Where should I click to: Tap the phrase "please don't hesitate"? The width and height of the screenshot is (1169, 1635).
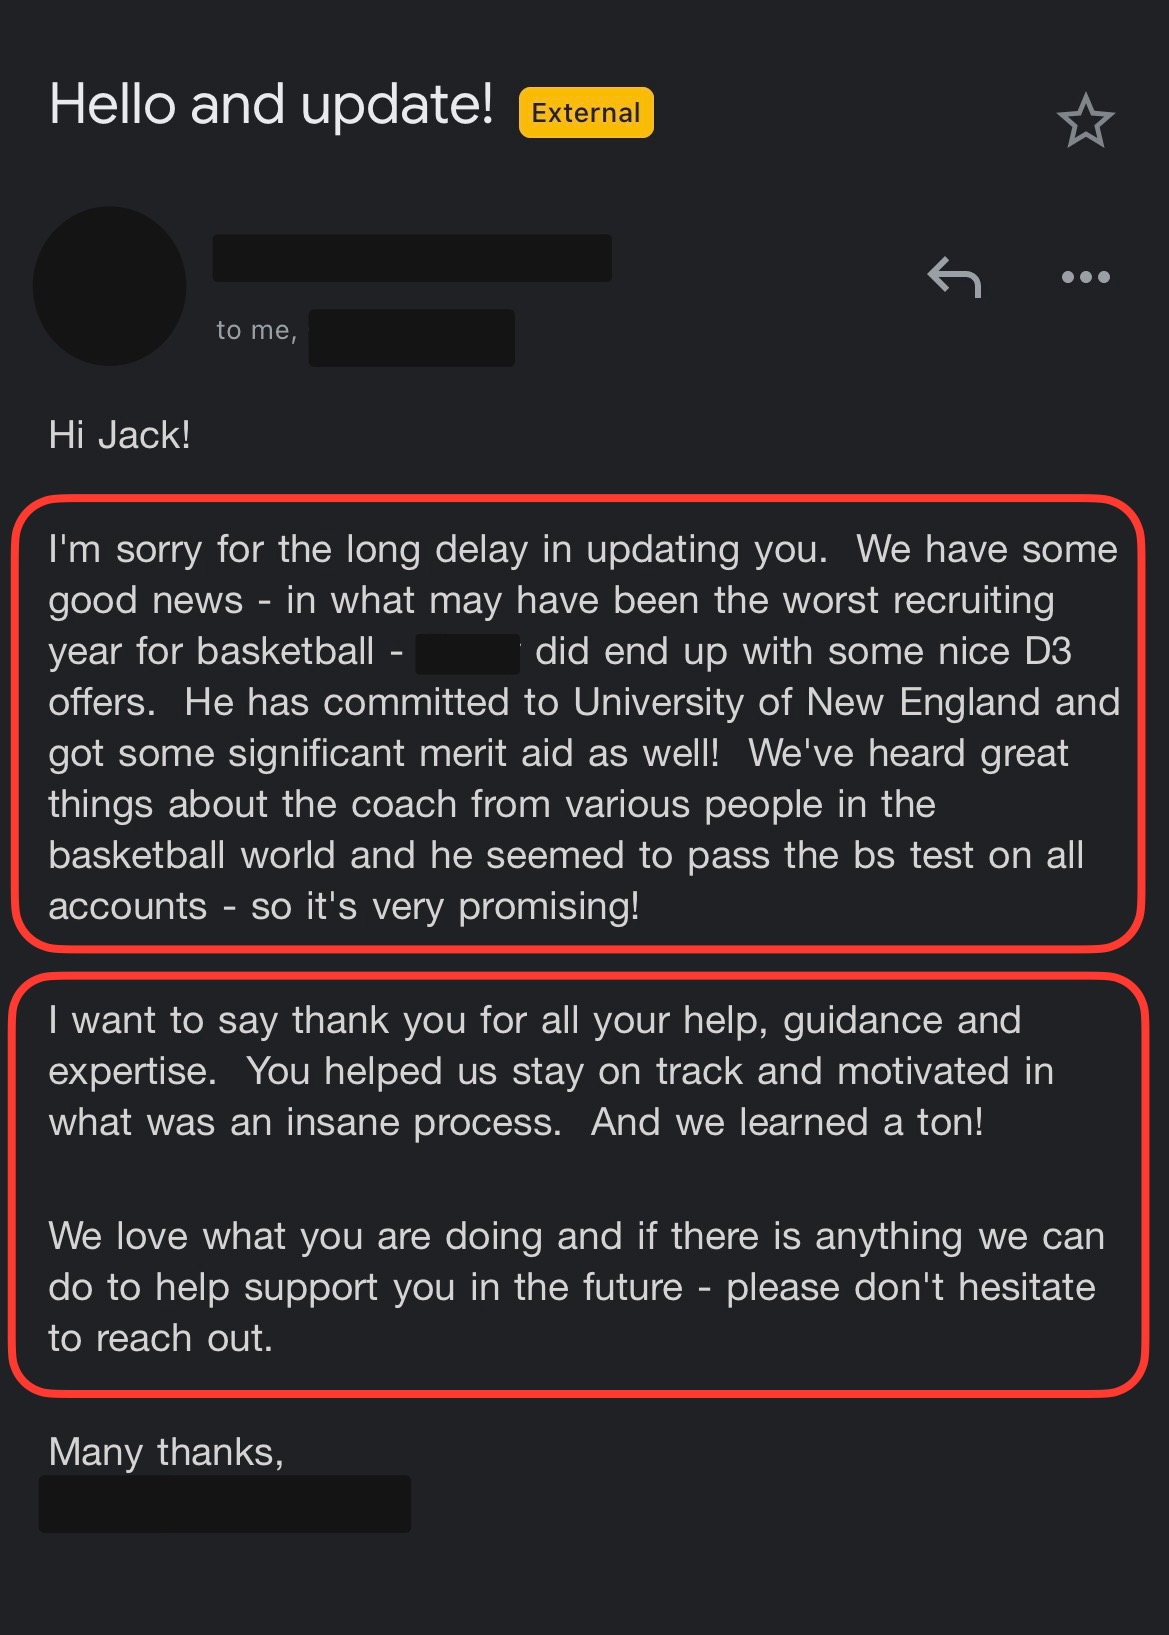(x=910, y=1287)
